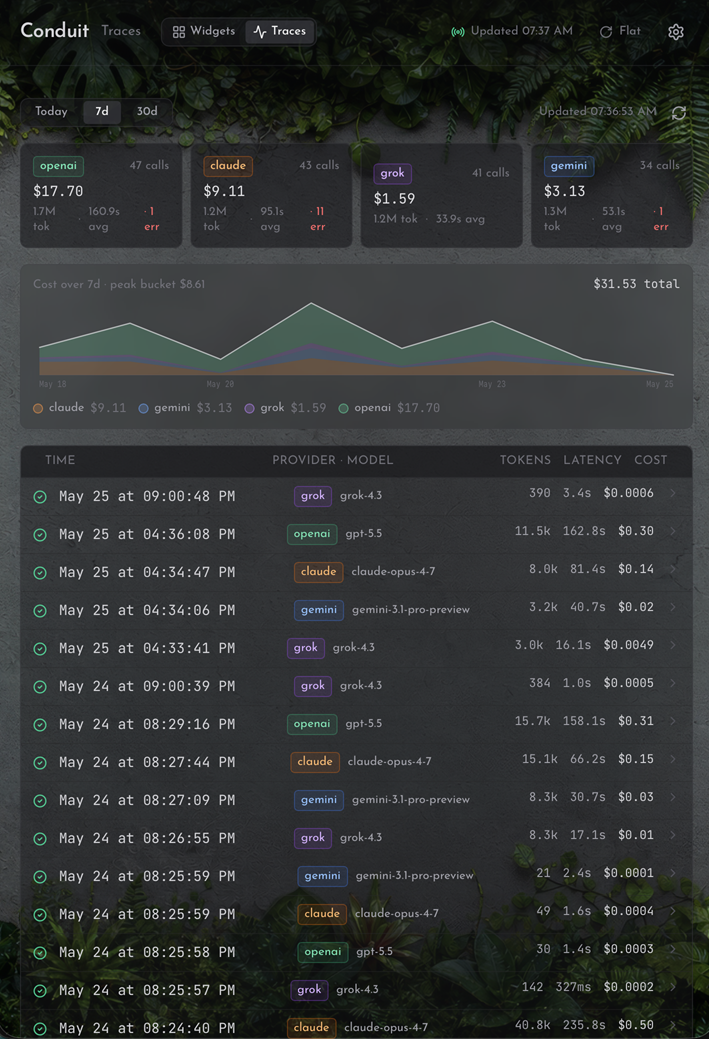Viewport: 709px width, 1039px height.
Task: Click the openai badge in summary card
Action: 58,166
